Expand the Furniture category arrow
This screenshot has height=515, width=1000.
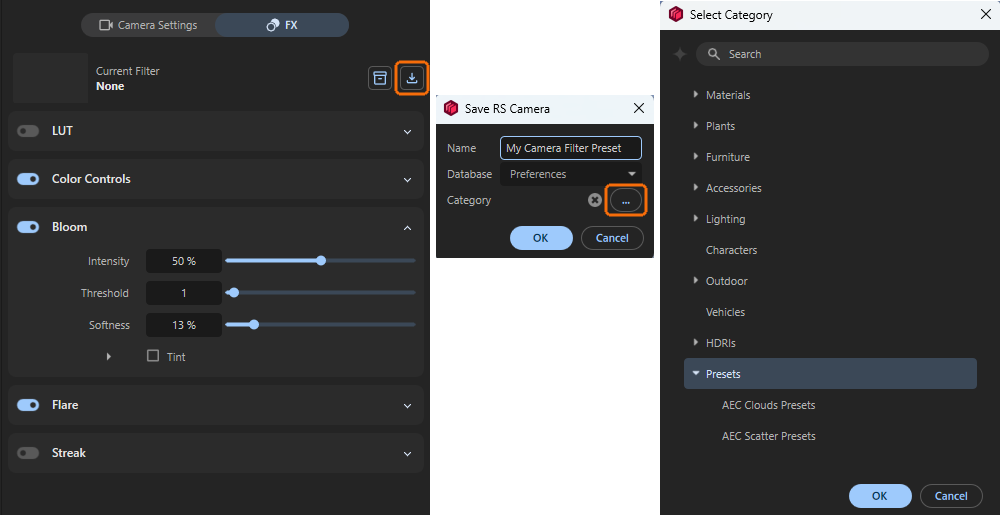[x=696, y=156]
